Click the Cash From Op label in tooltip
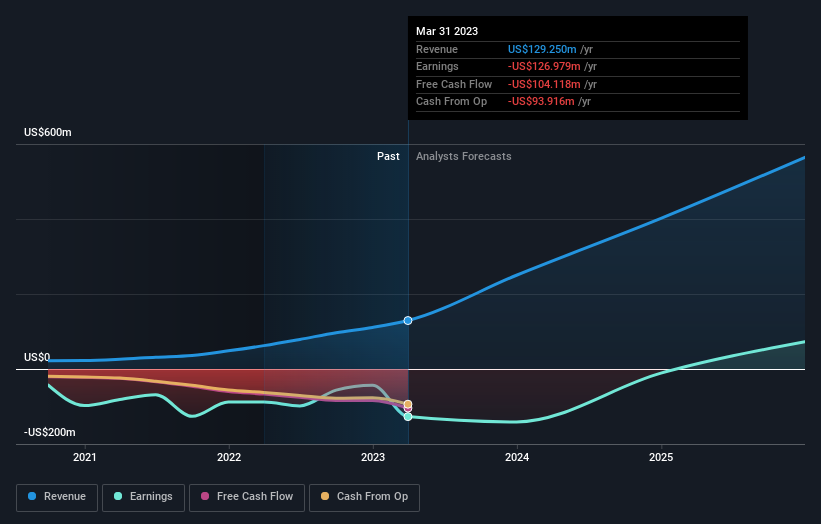 click(x=451, y=102)
